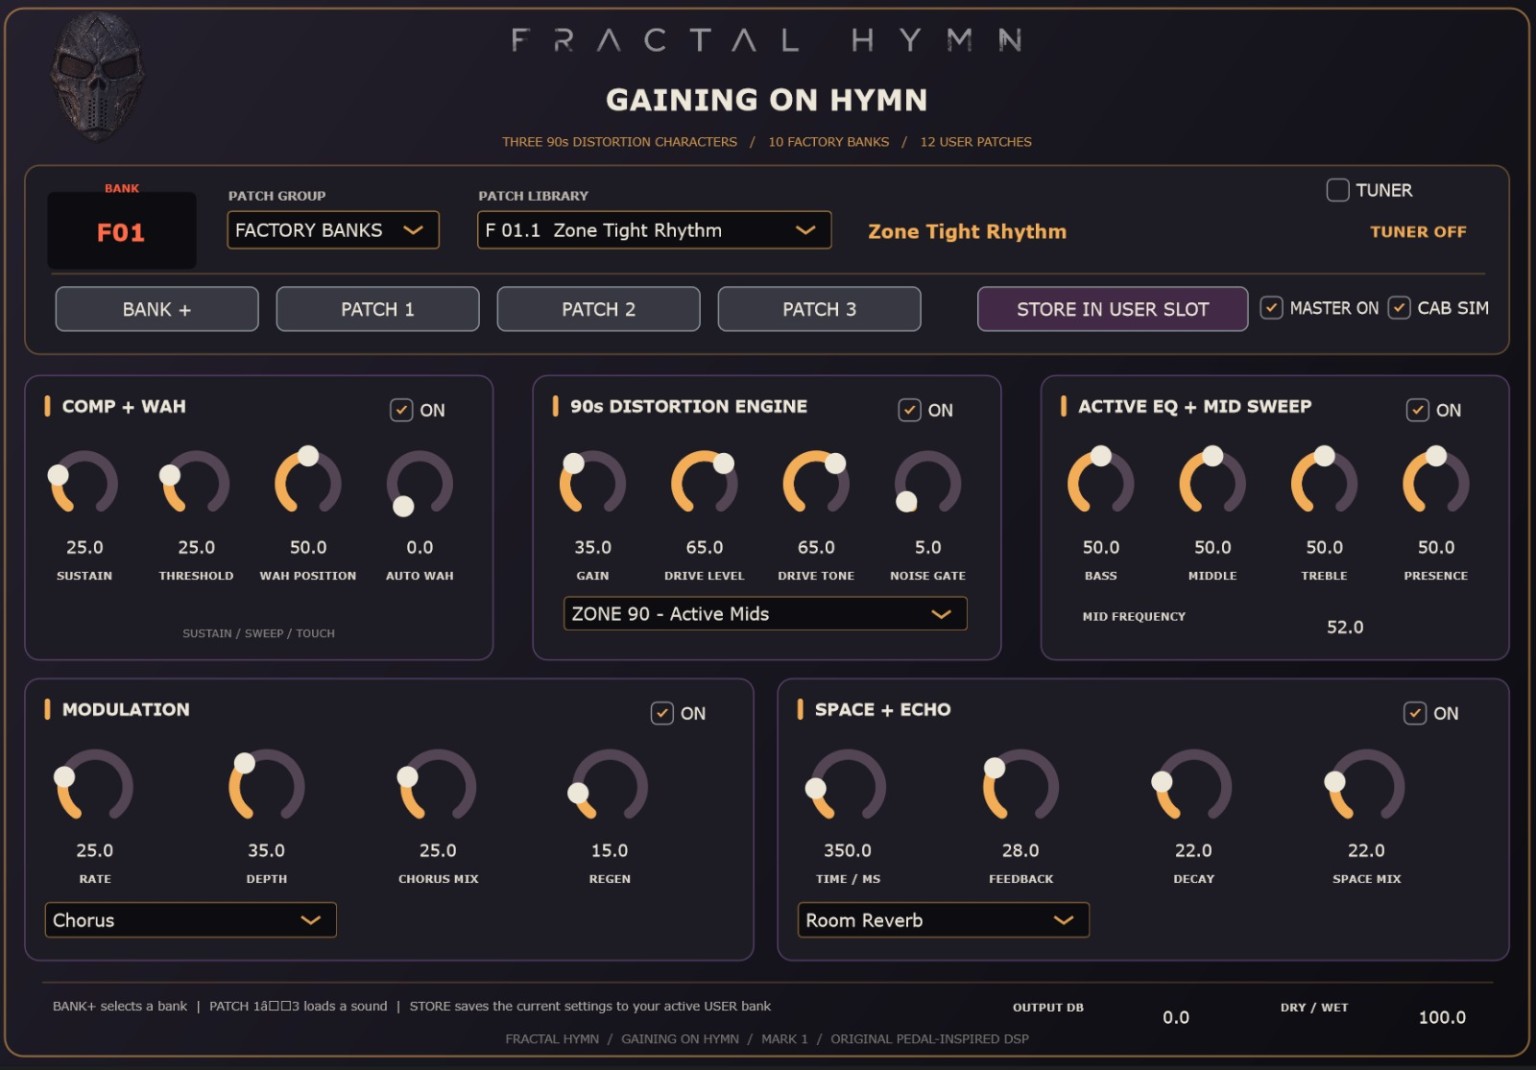This screenshot has width=1536, height=1070.
Task: Click the GAINING ON HYMN title
Action: pos(767,100)
